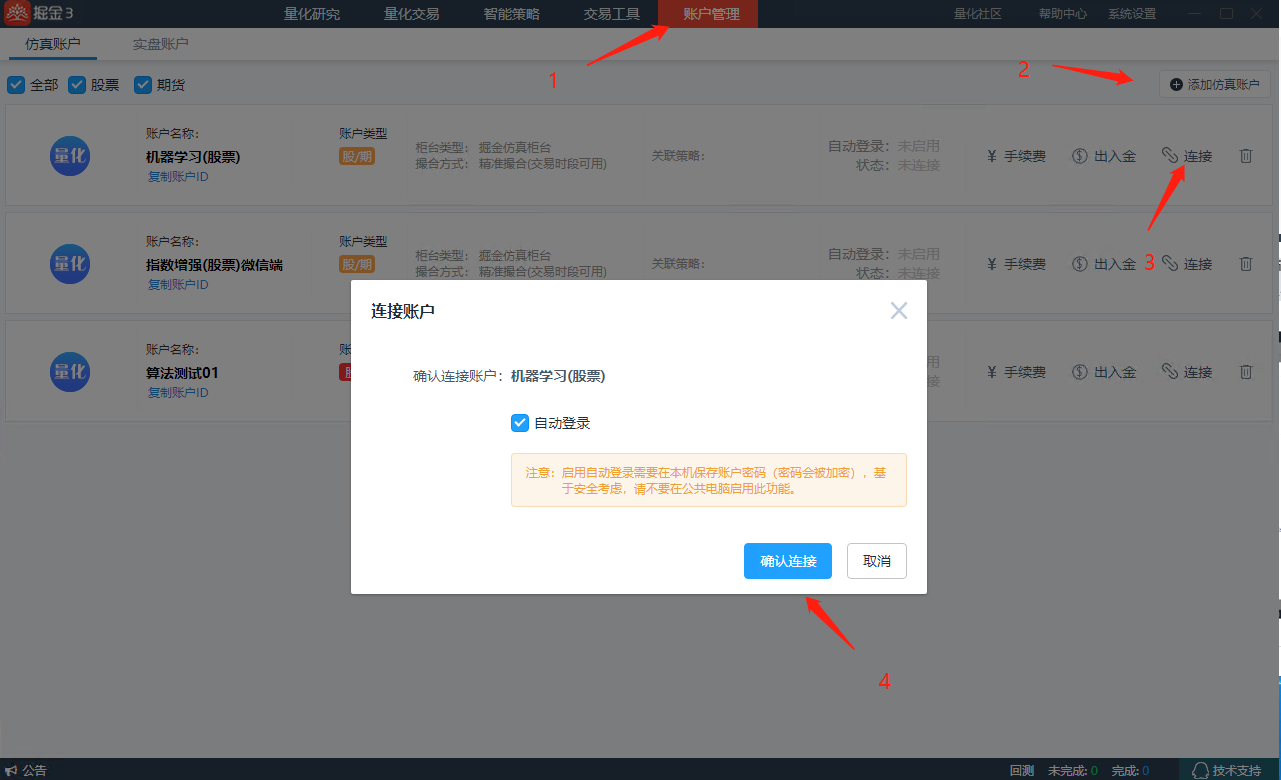Click 完成 count in status bar
This screenshot has height=780, width=1281.
pyautogui.click(x=1130, y=770)
